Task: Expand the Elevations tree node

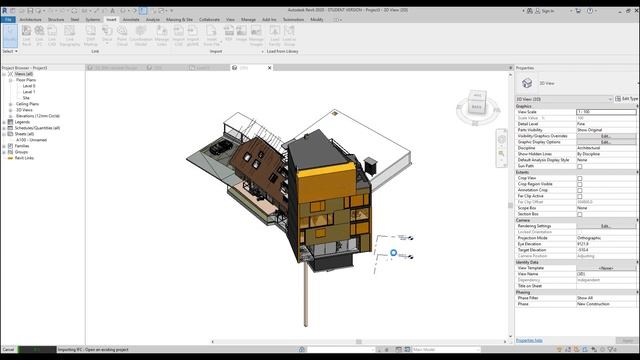Action: coord(11,116)
